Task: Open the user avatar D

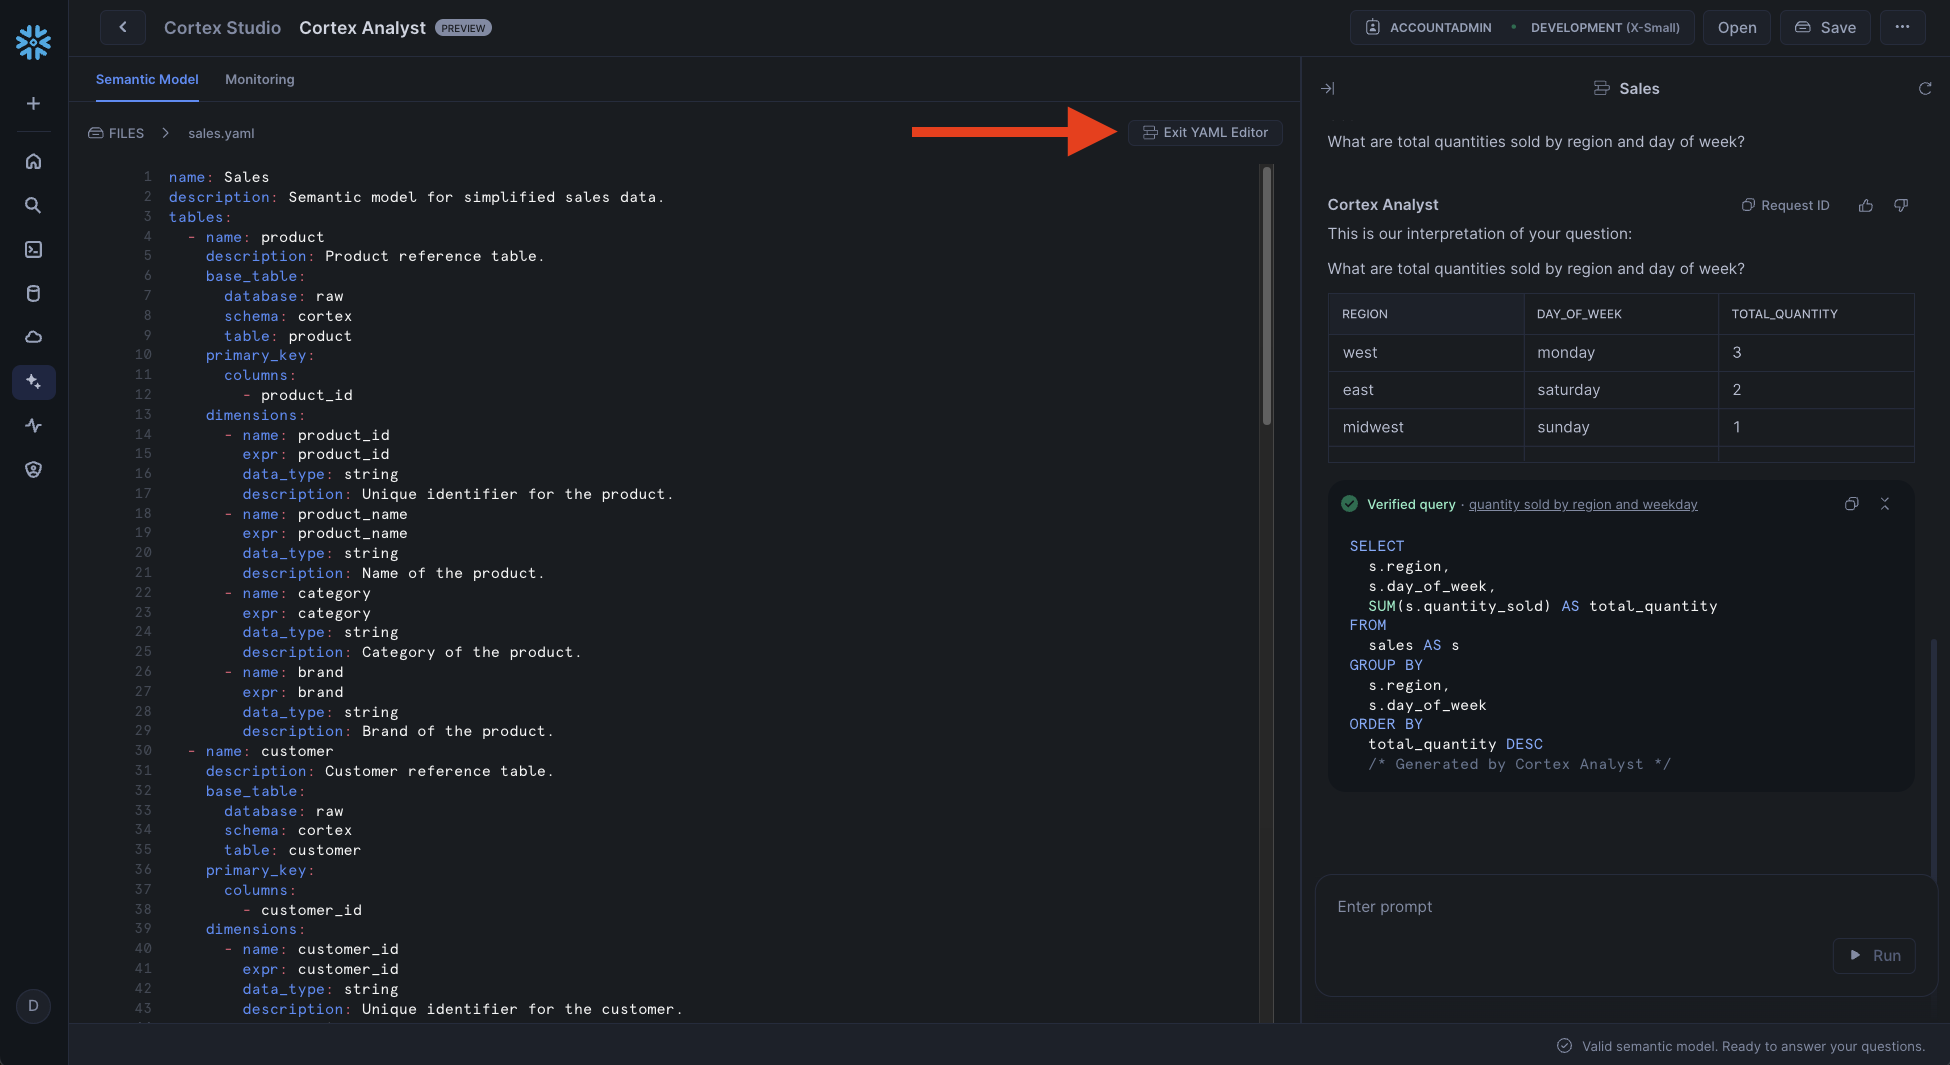Action: click(33, 1006)
